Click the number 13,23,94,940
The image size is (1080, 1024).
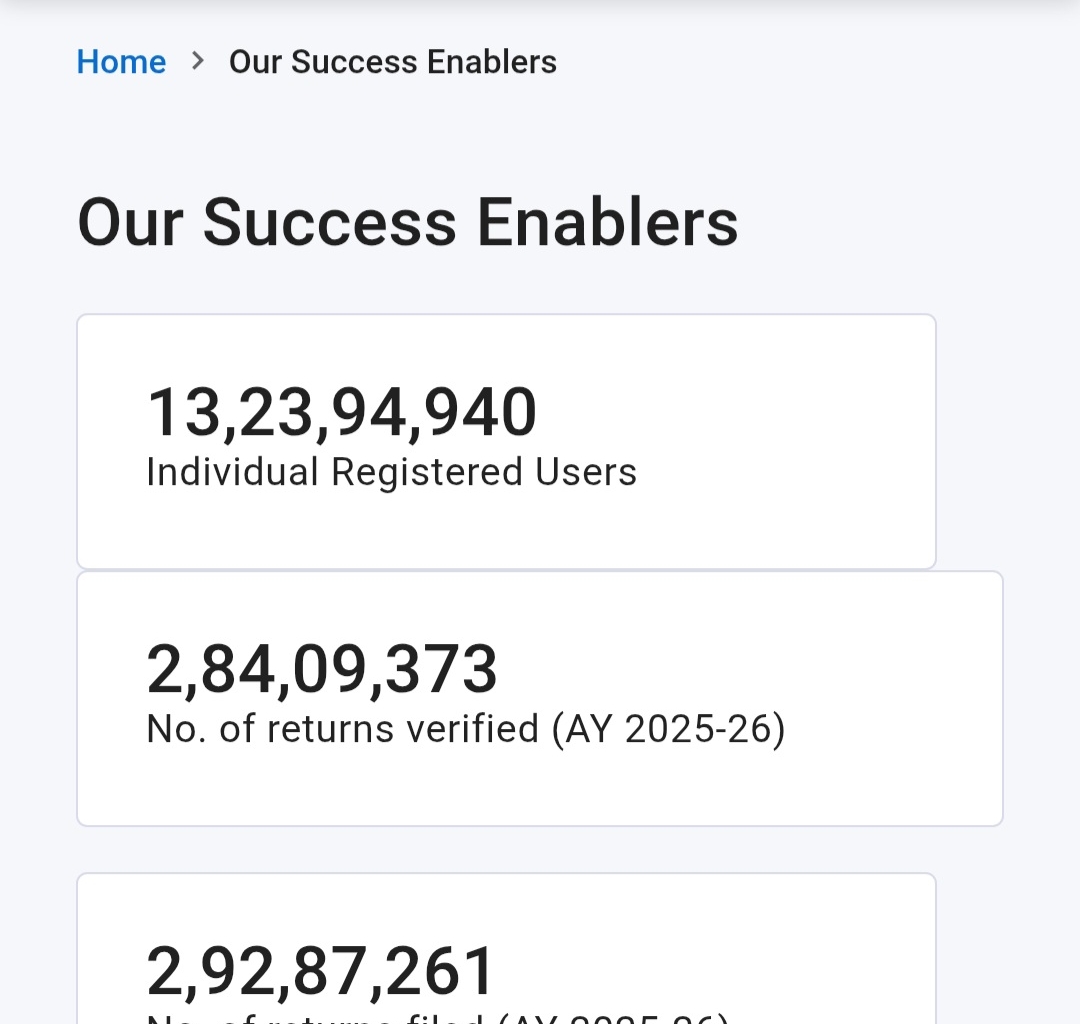tap(341, 410)
